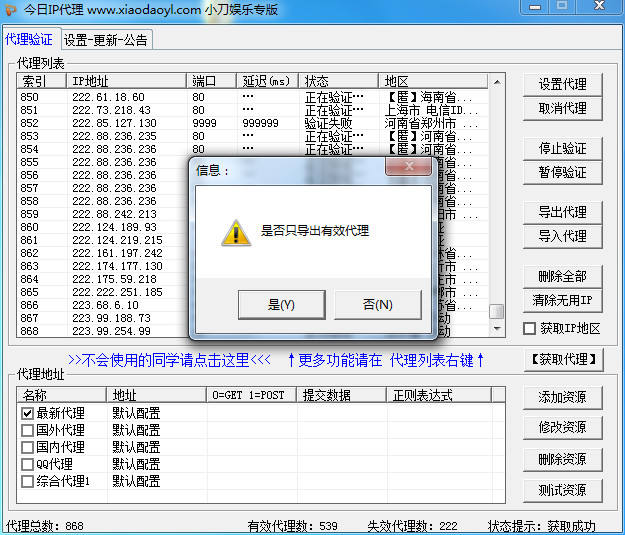The width and height of the screenshot is (625, 535).
Task: Sort by the 延迟(ms) column header
Action: click(268, 81)
